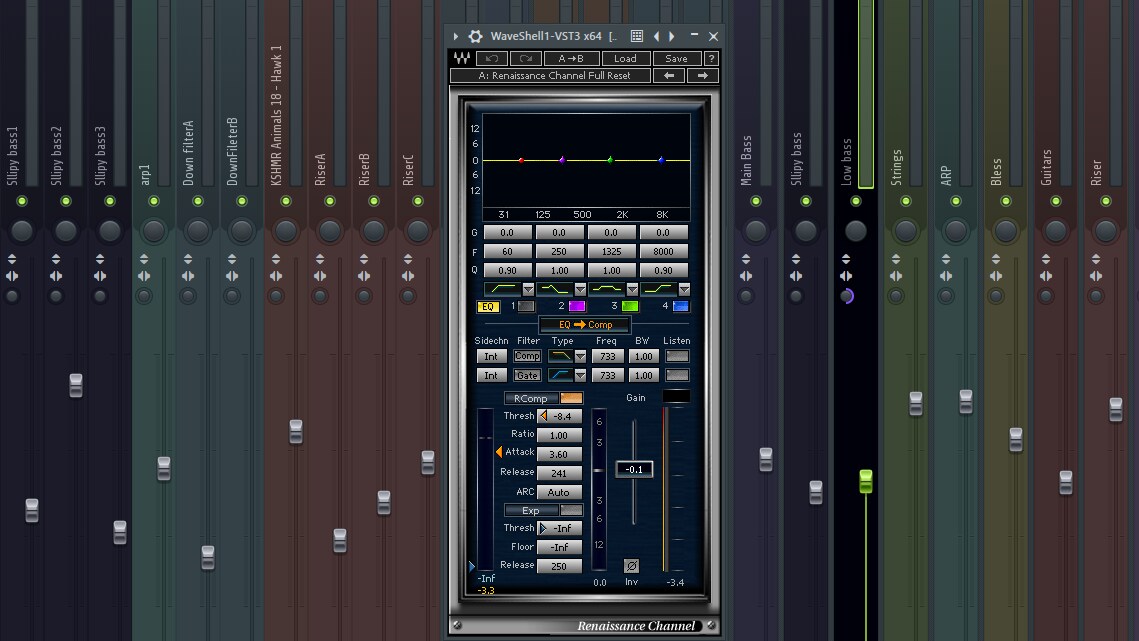Open the plugin options gear icon
The image size is (1139, 641).
point(475,36)
